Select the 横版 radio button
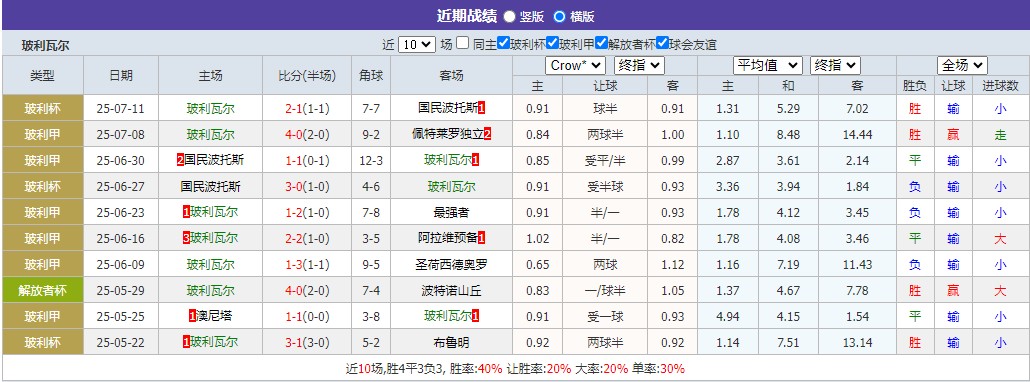Screen dimensions: 1030x382 point(559,16)
